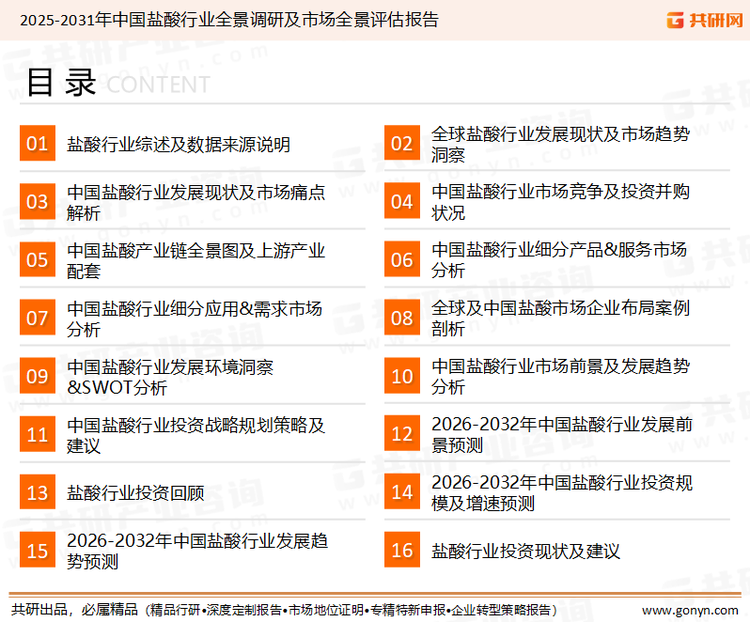Click the orange 13 number box
The image size is (750, 622).
tap(37, 492)
